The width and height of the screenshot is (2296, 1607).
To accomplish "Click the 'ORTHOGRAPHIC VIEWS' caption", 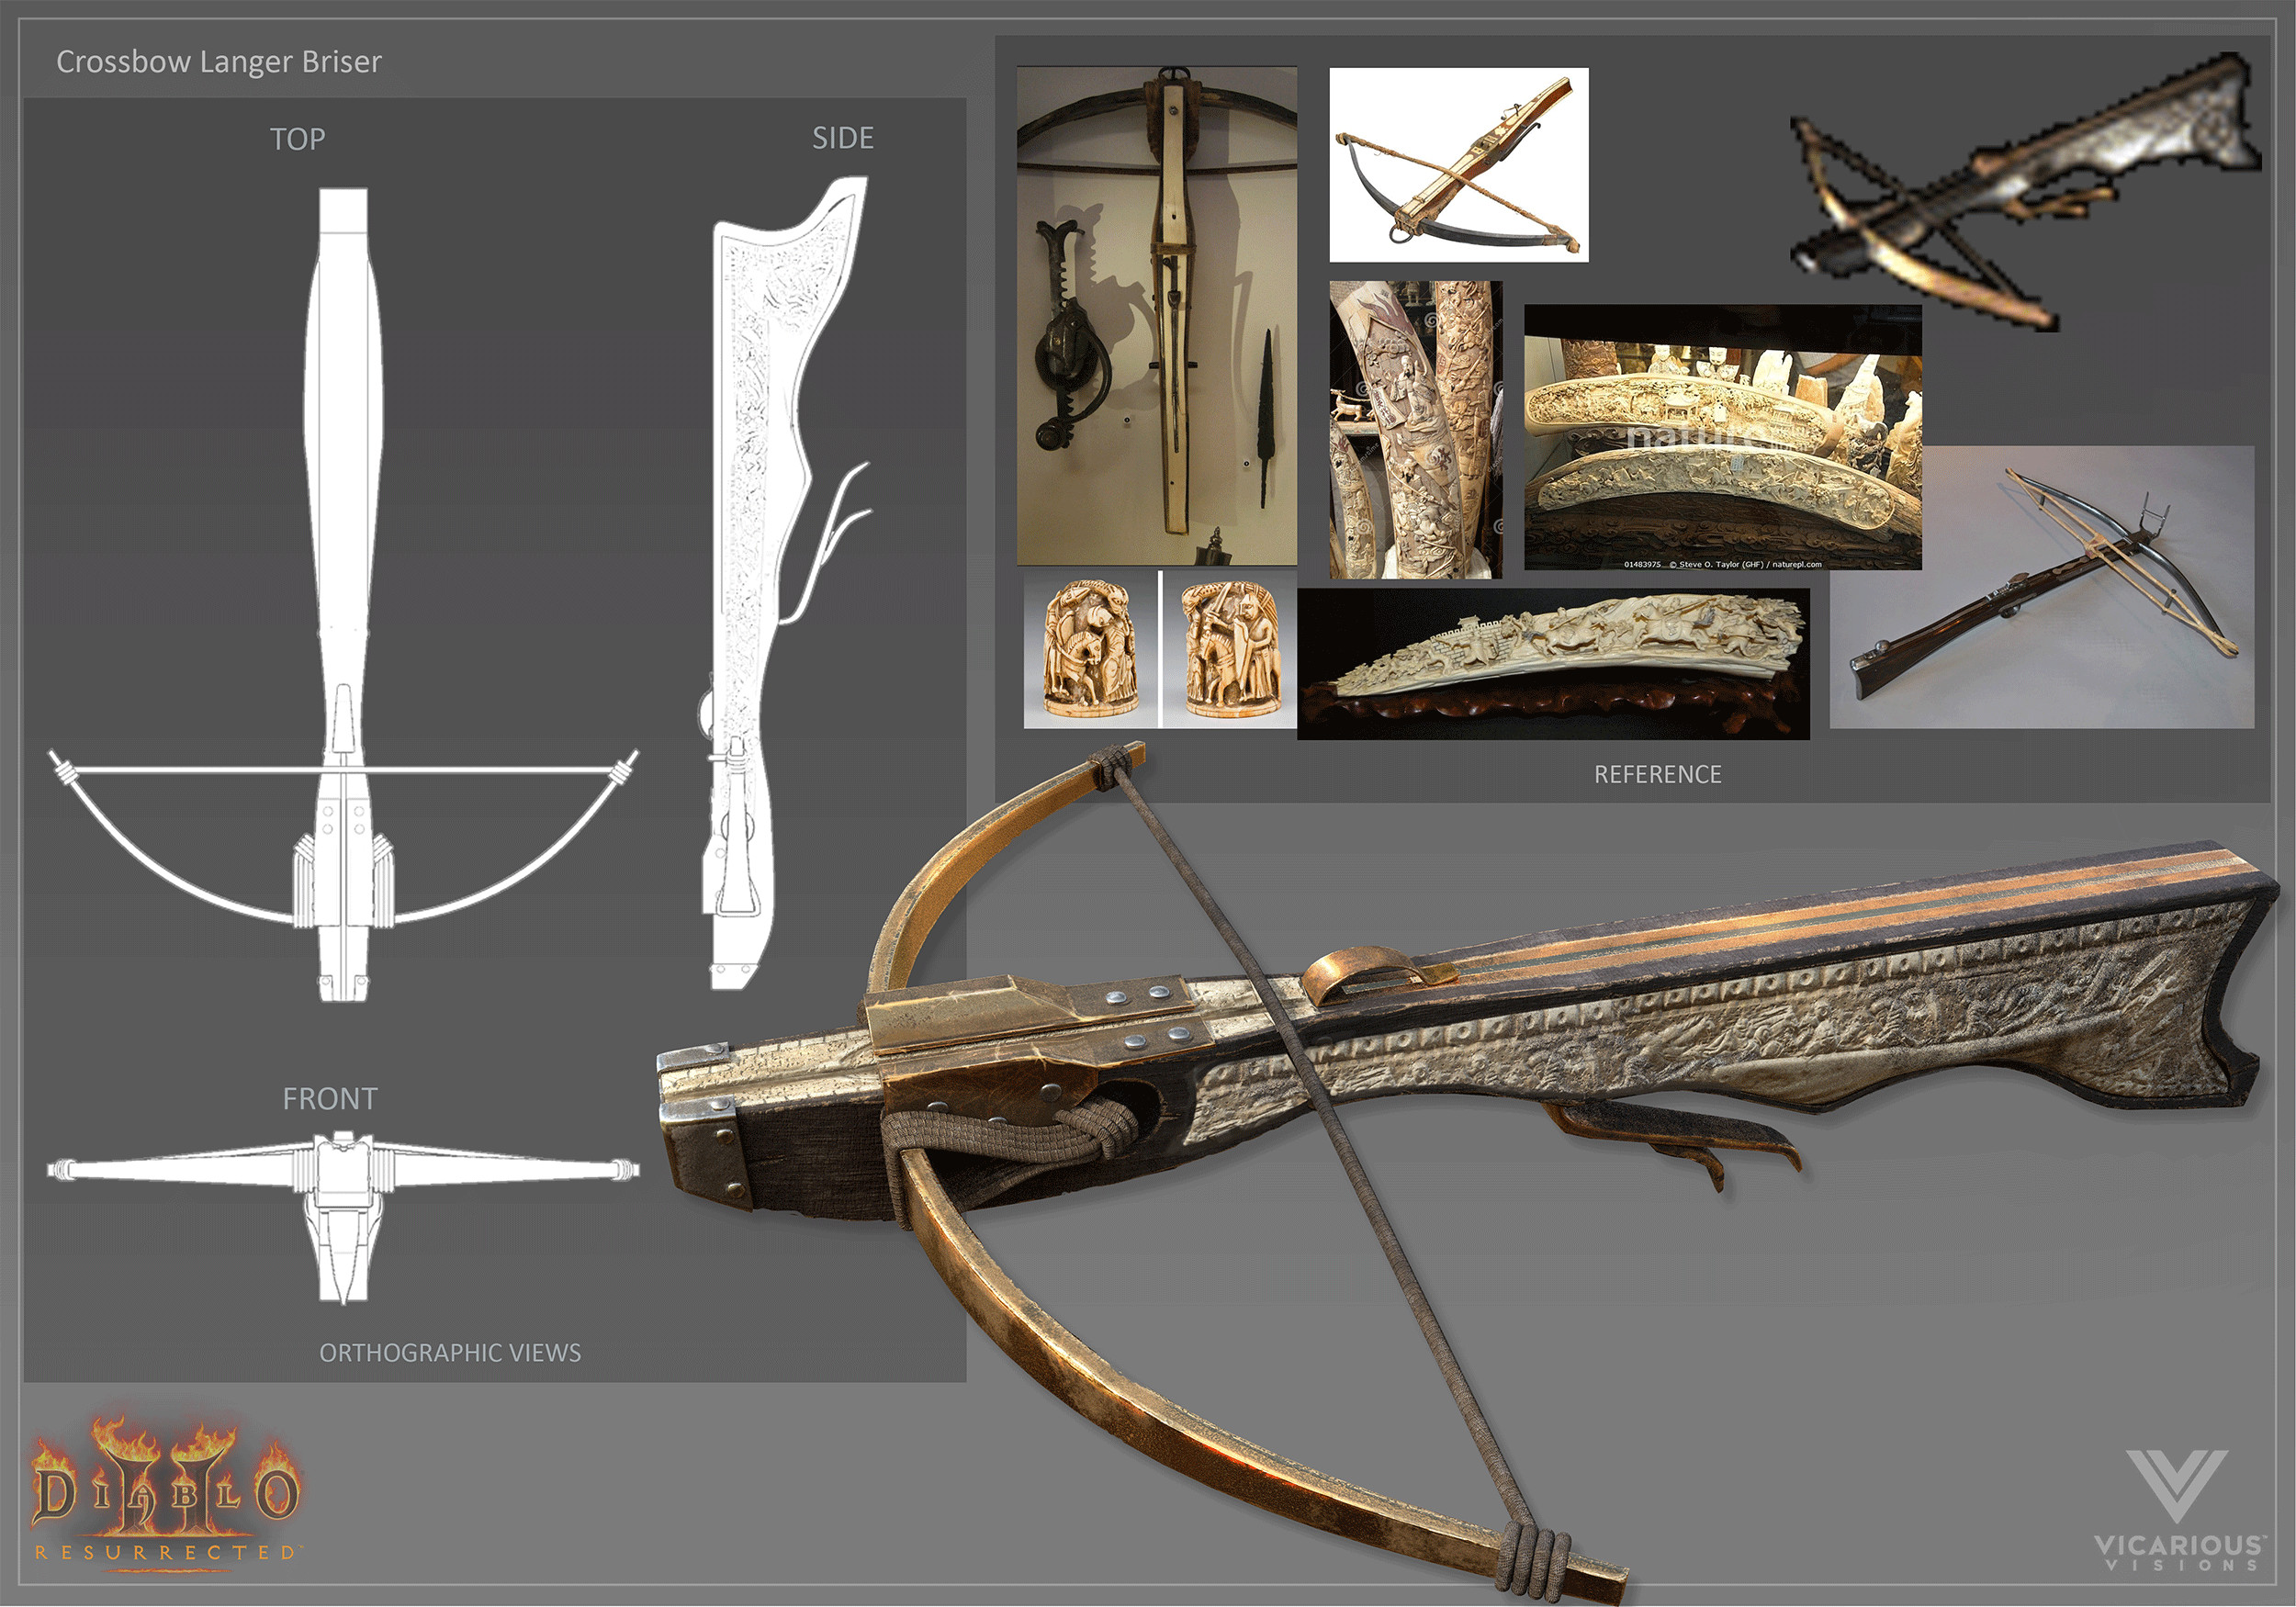I will (450, 1353).
